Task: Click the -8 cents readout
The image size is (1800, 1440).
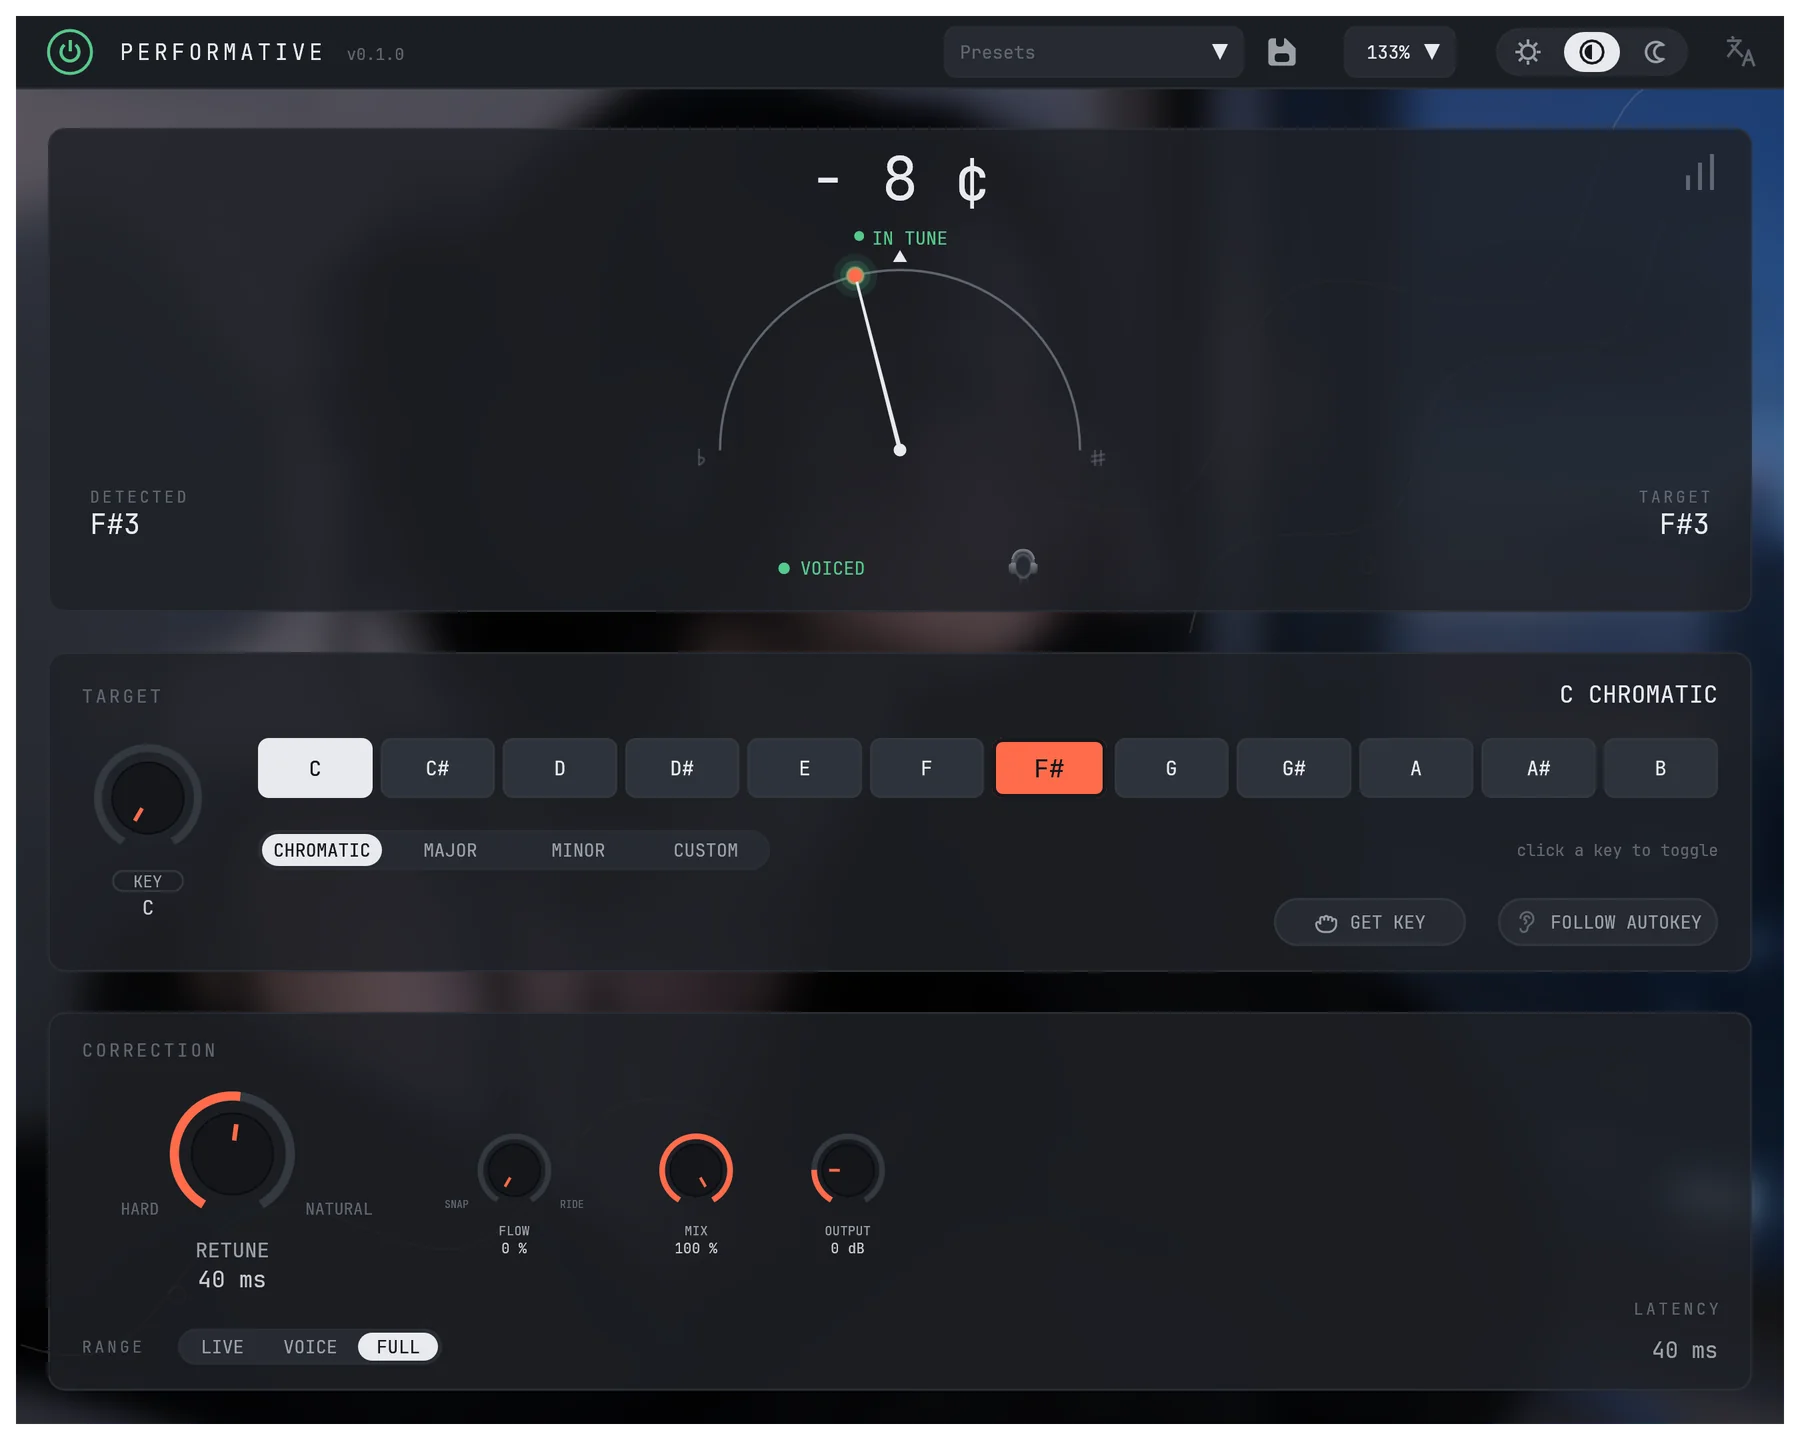Action: [x=900, y=181]
